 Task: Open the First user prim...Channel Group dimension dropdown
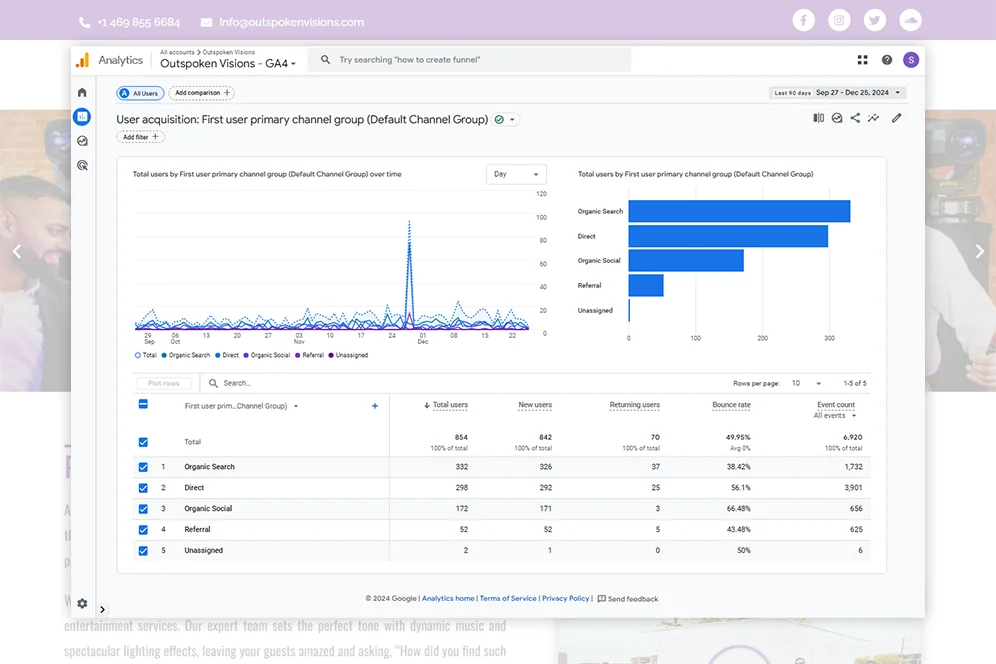(x=241, y=406)
